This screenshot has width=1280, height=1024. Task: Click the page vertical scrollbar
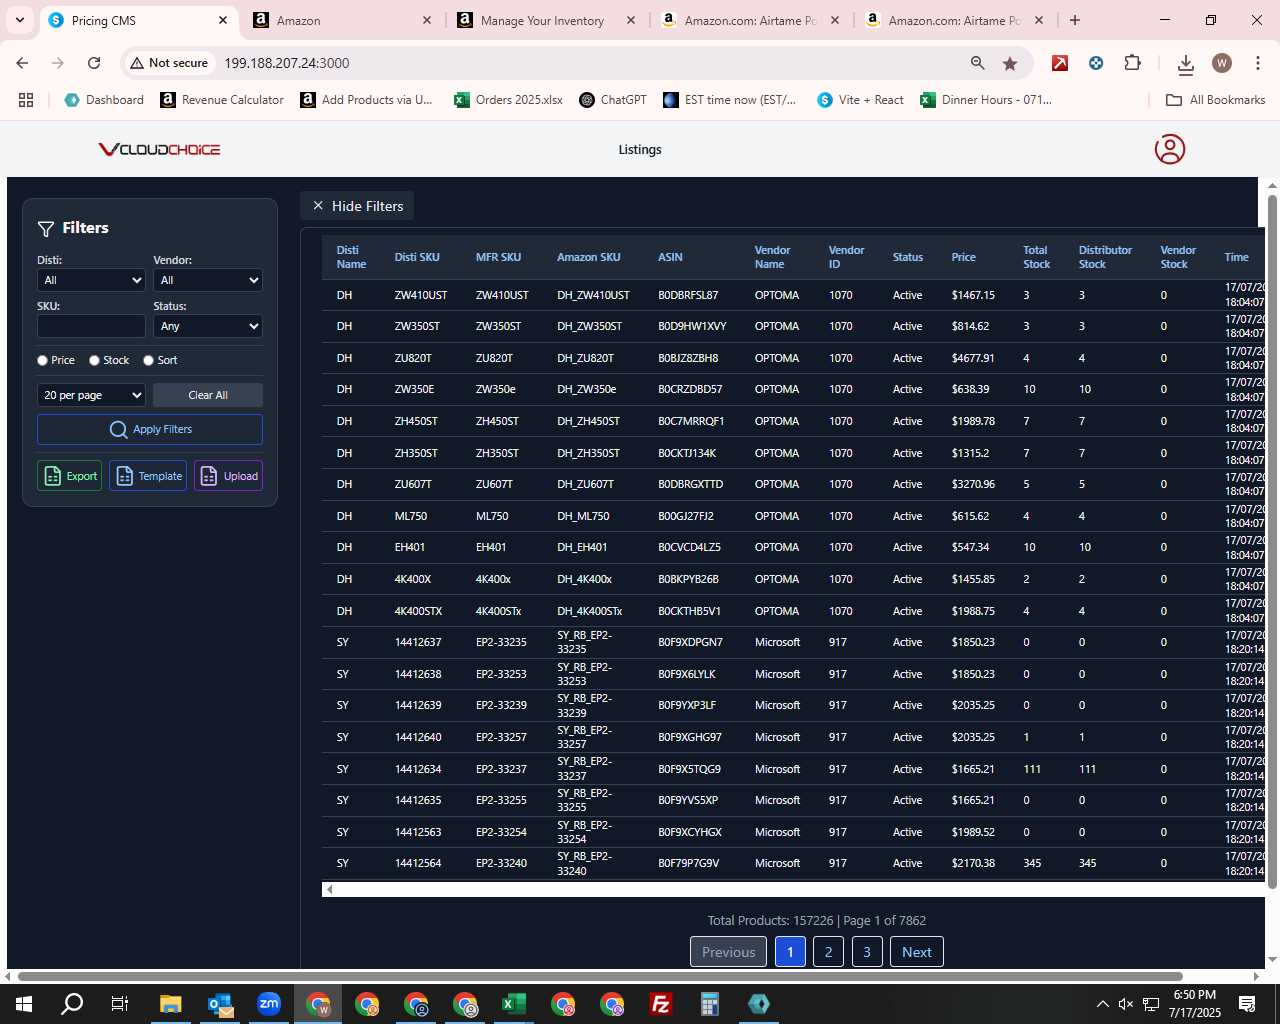[1272, 541]
